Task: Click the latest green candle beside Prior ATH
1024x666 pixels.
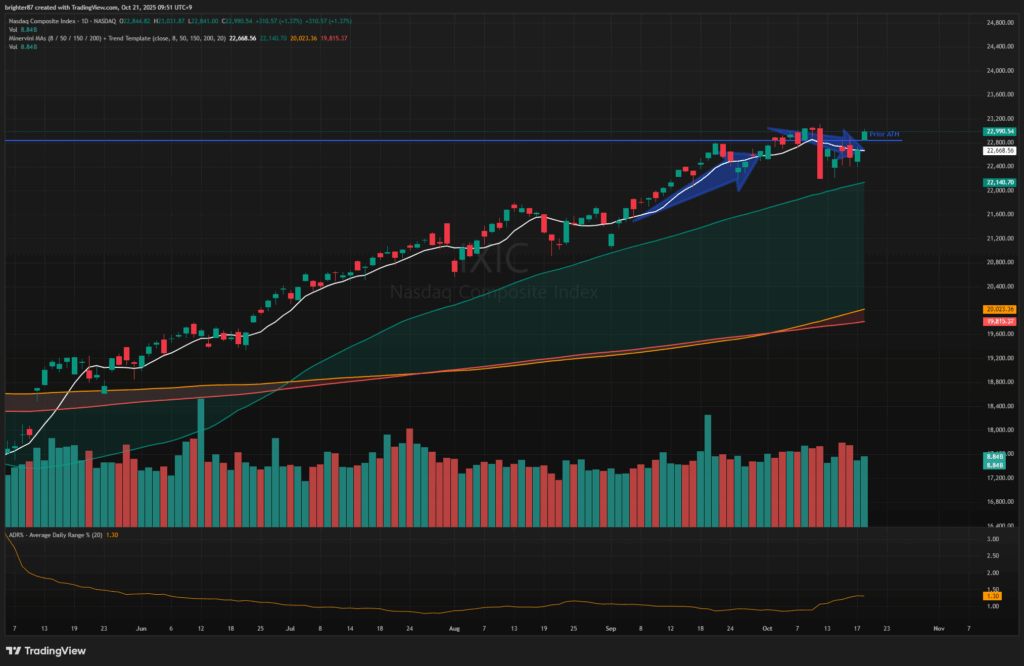Action: click(864, 135)
